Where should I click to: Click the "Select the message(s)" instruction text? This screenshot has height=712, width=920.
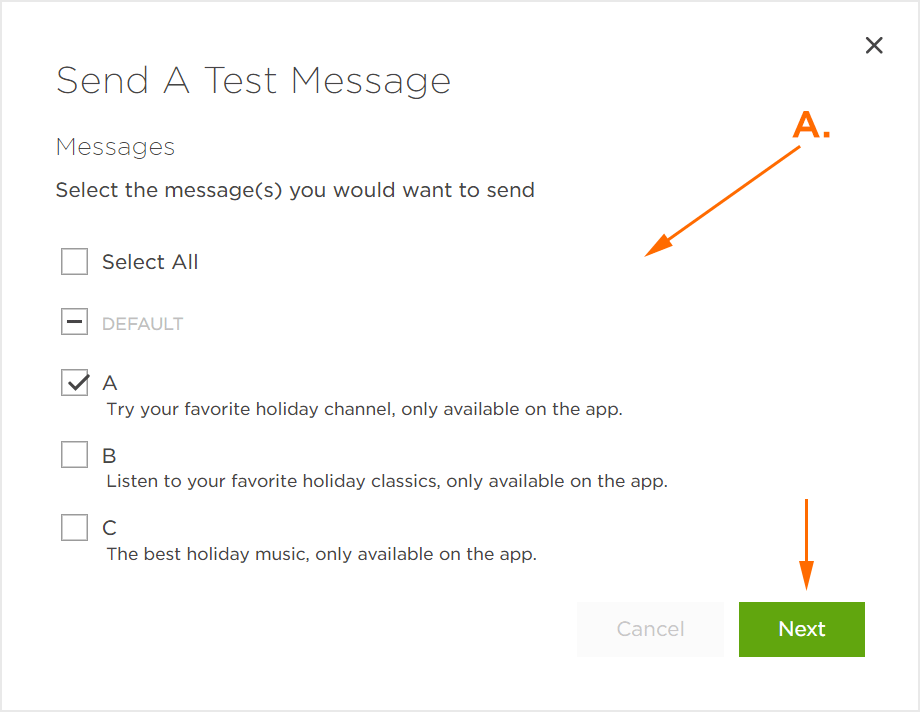tap(295, 190)
